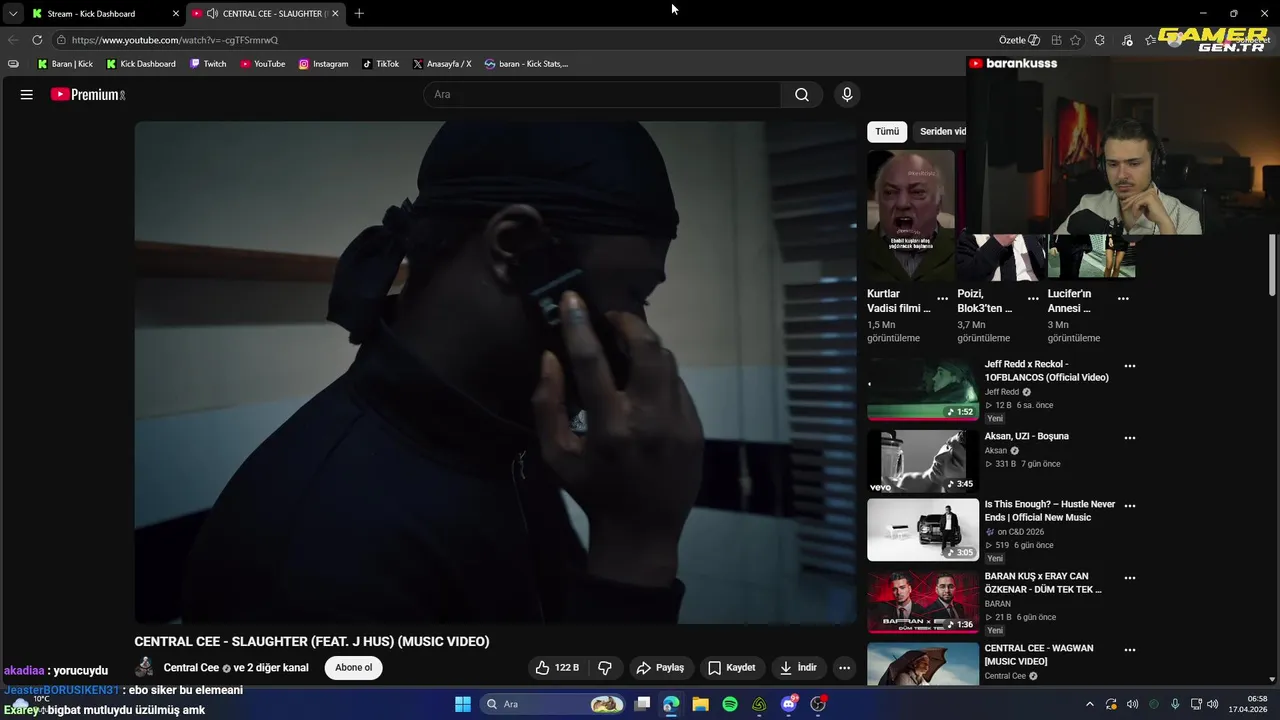This screenshot has width=1280, height=720.
Task: Open the YouTube hamburger guide menu
Action: point(27,94)
